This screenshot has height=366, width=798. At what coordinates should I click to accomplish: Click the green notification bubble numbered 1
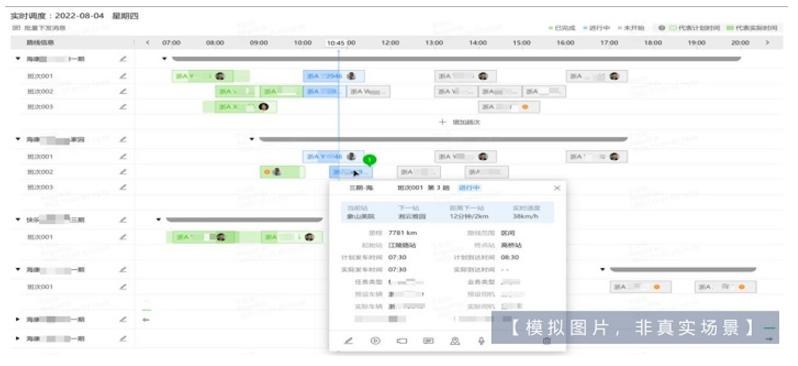coord(370,160)
